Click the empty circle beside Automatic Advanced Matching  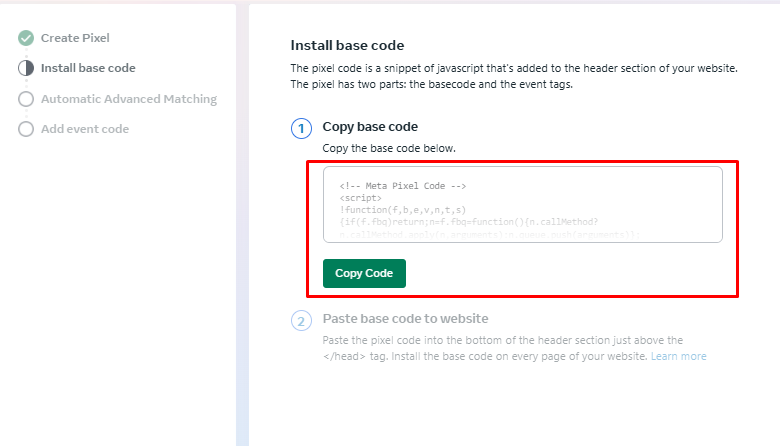(26, 99)
